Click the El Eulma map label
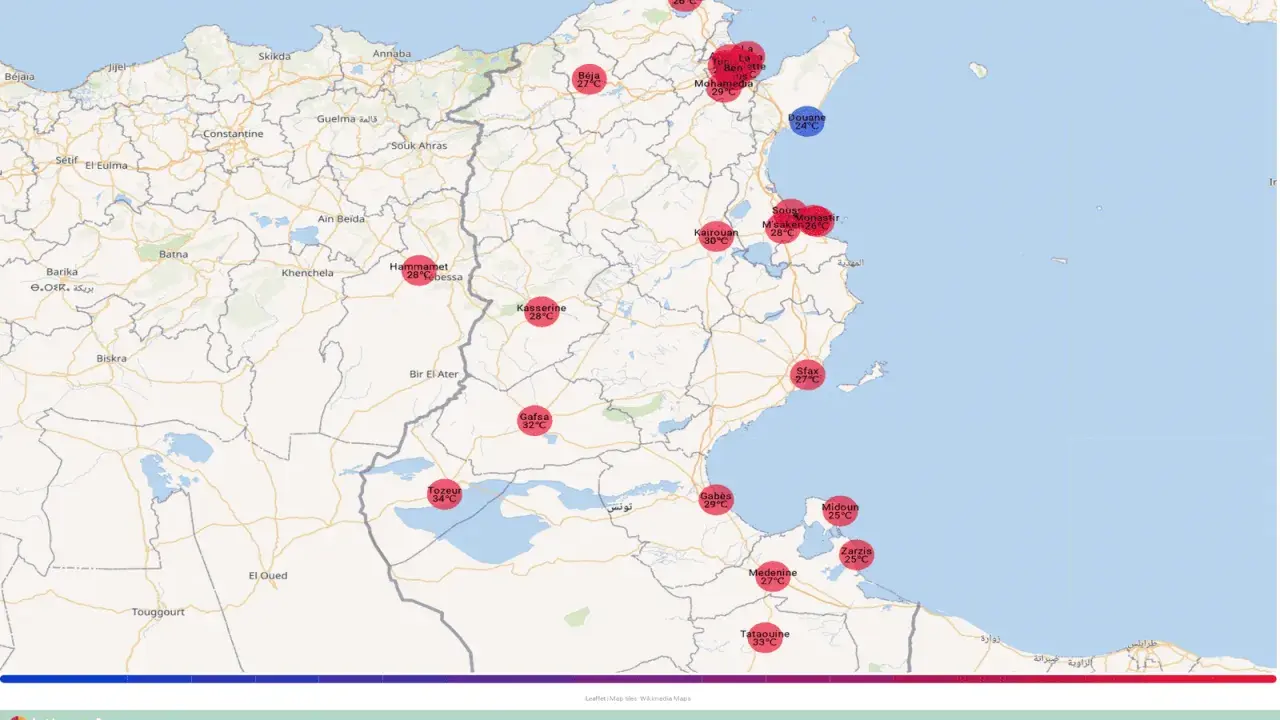1280x720 pixels. point(108,165)
